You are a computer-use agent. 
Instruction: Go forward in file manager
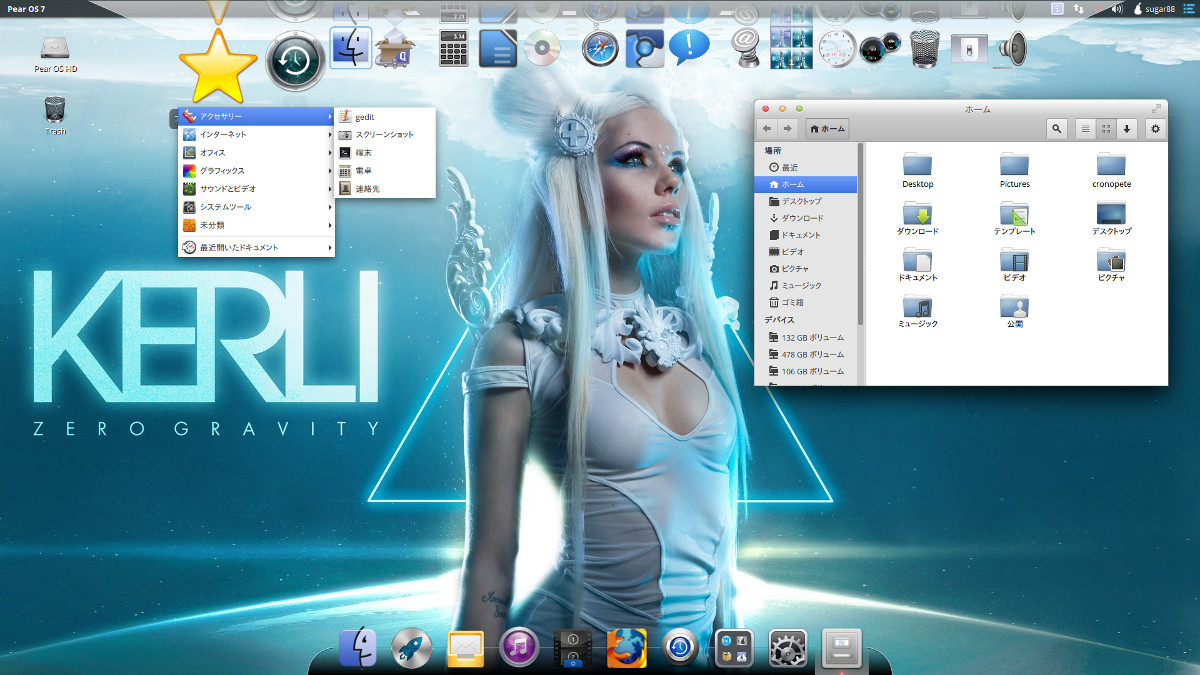788,128
